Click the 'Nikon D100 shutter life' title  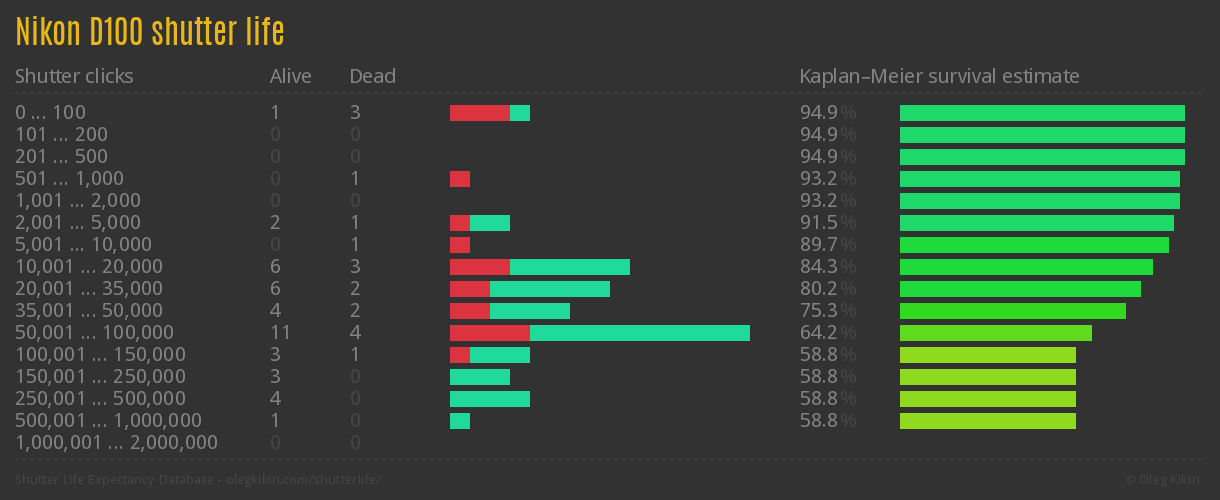(x=150, y=32)
